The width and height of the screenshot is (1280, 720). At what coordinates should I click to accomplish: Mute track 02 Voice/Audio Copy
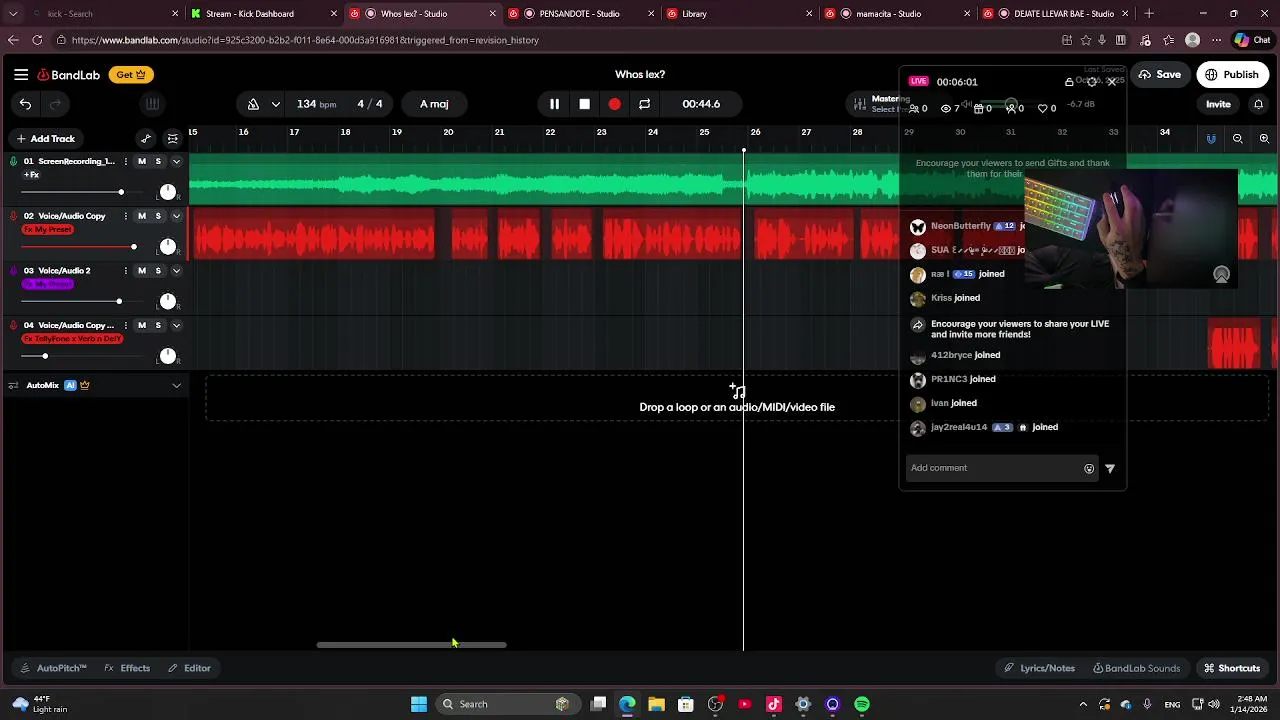point(141,216)
